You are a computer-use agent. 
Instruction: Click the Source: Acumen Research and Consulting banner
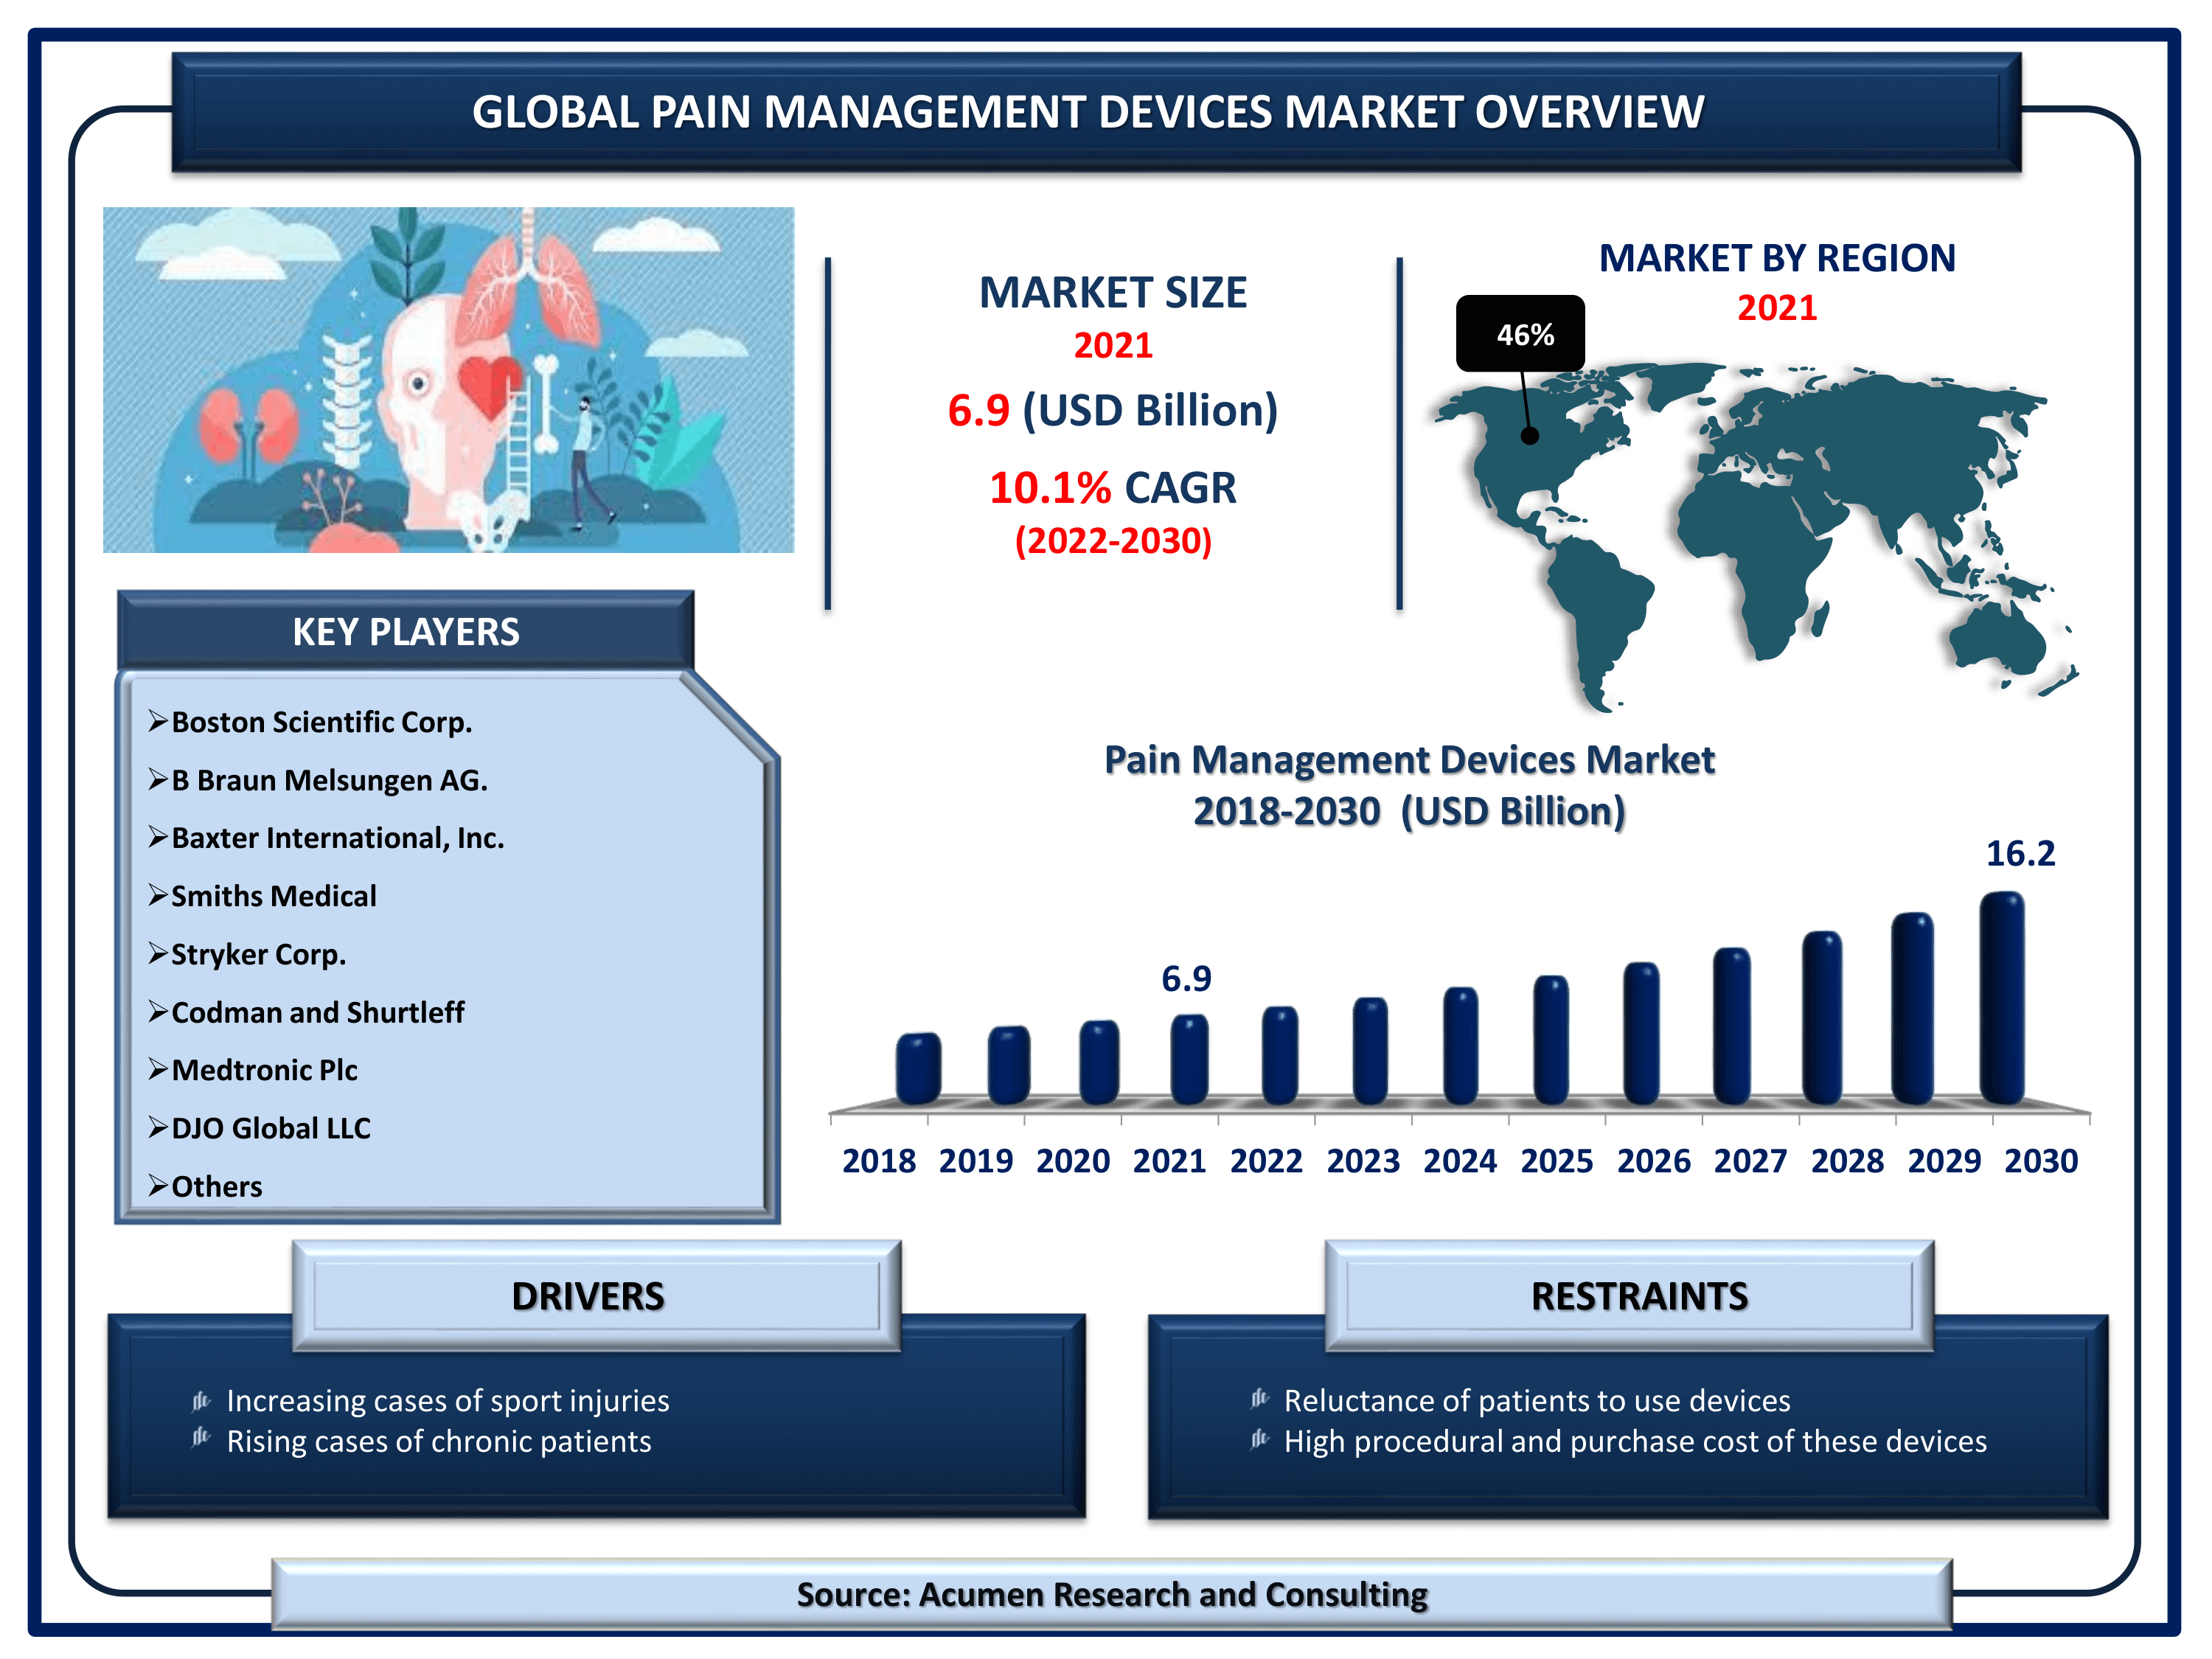pos(1111,1594)
